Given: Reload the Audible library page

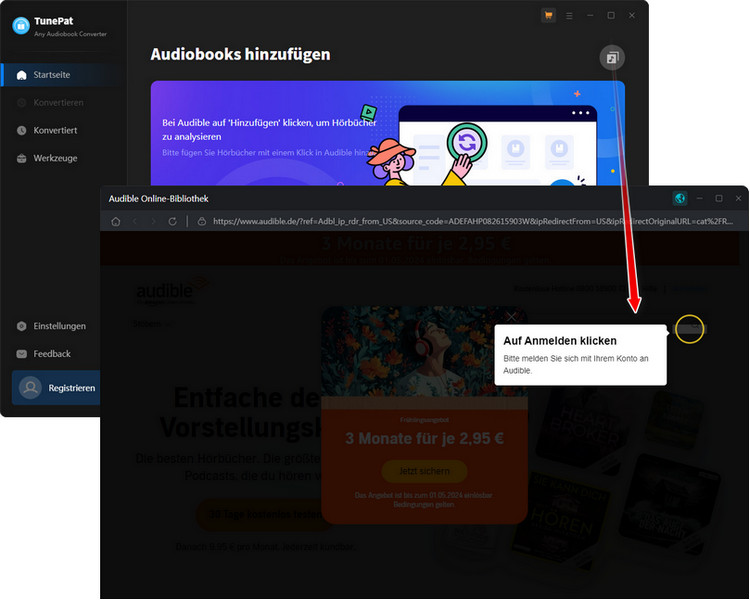Looking at the screenshot, I should (x=173, y=222).
